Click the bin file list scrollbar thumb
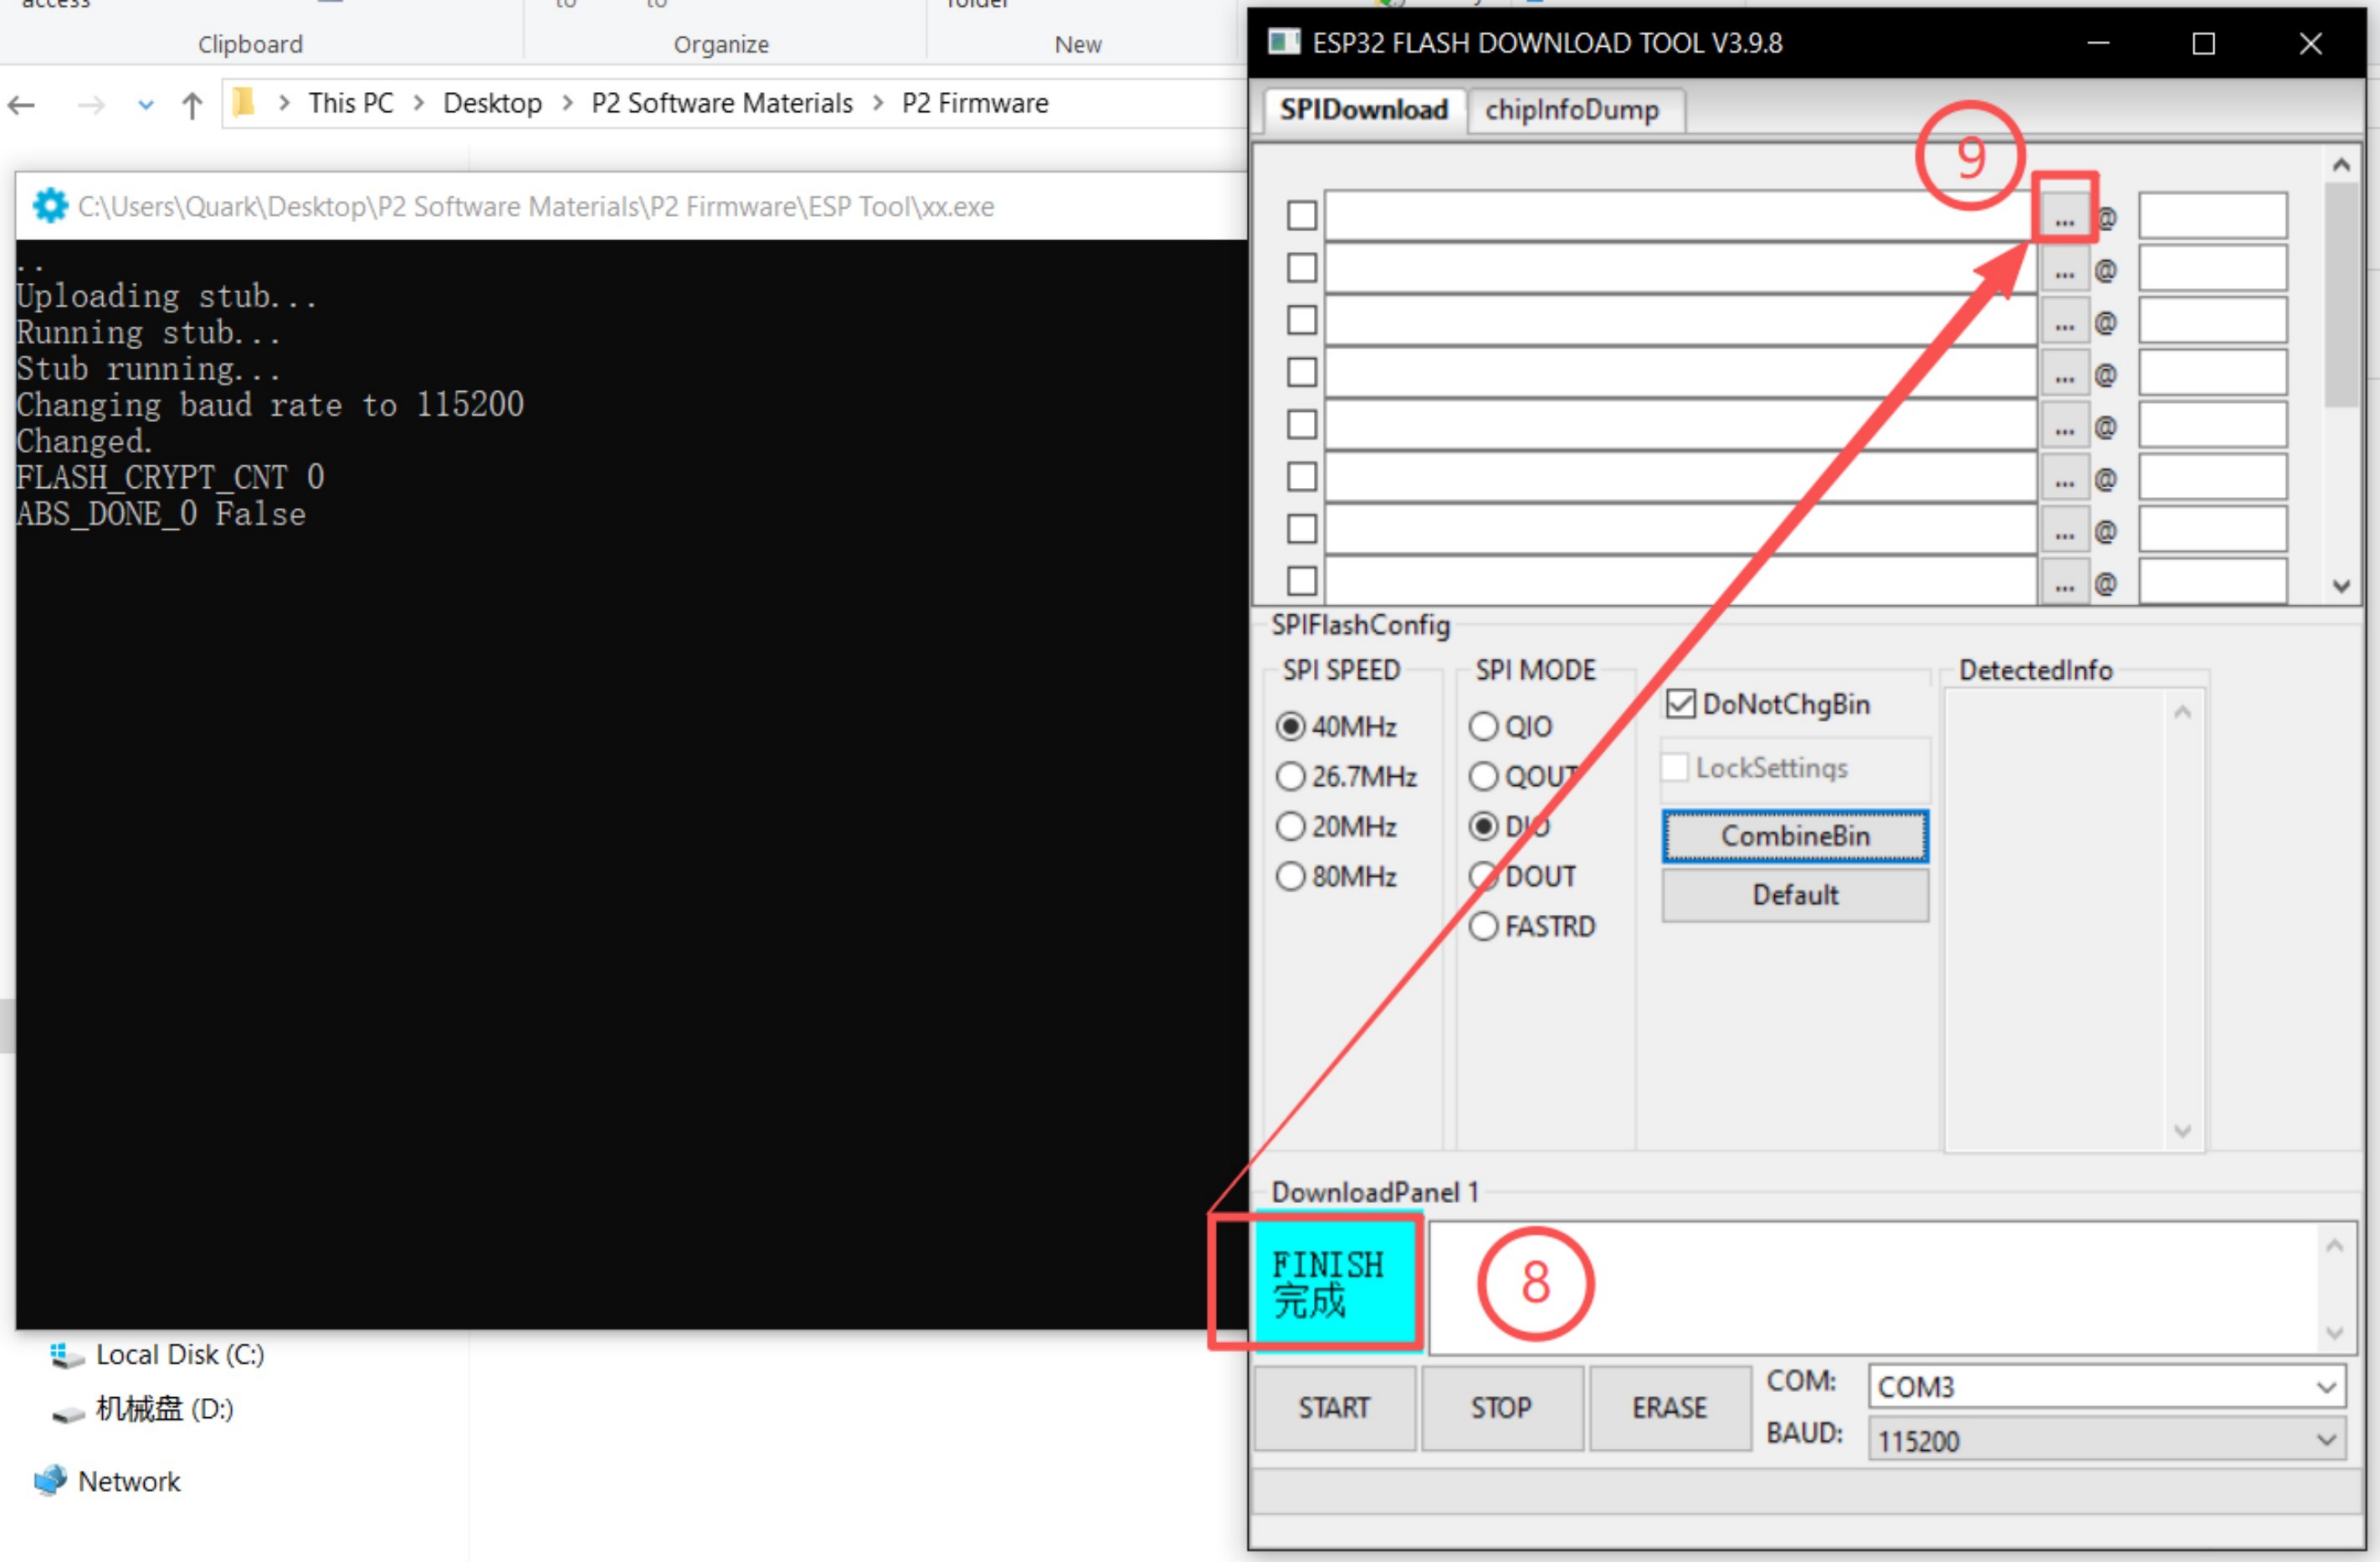 2341,295
